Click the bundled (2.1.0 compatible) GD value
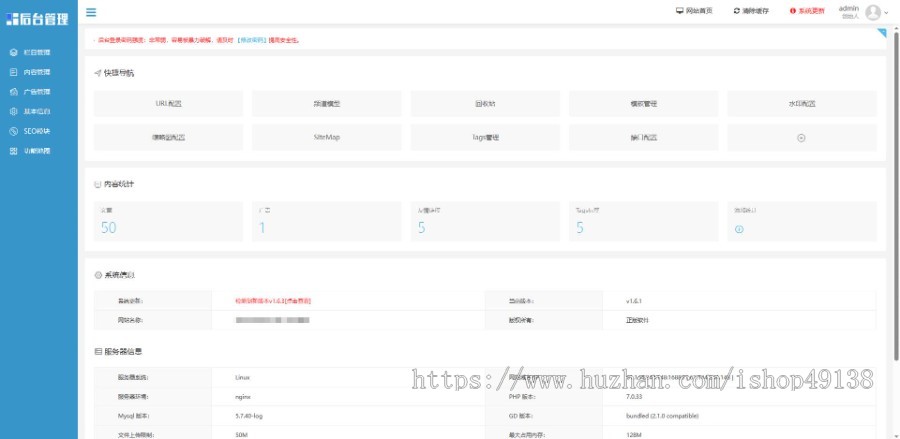 point(662,415)
